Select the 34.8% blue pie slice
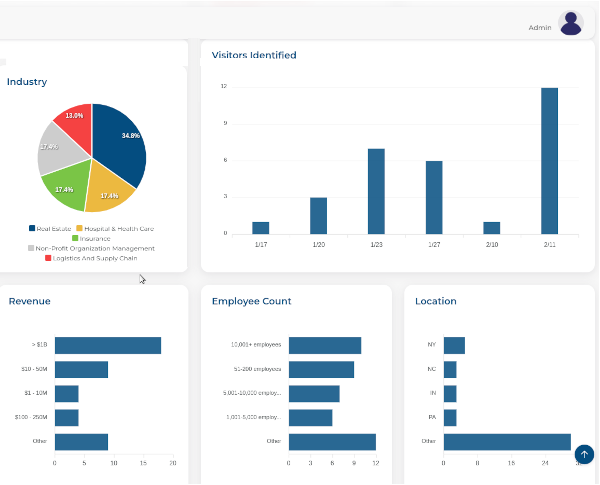Viewport: 600px width, 485px height. click(121, 140)
